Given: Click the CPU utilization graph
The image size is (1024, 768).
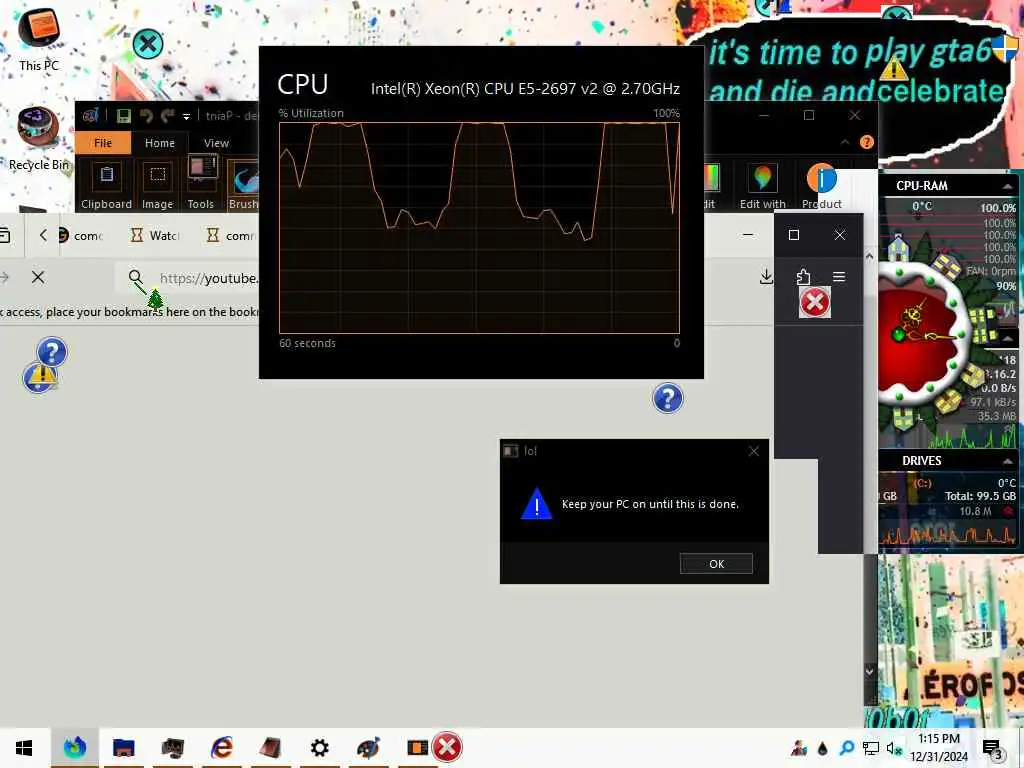Looking at the screenshot, I should click(x=479, y=228).
